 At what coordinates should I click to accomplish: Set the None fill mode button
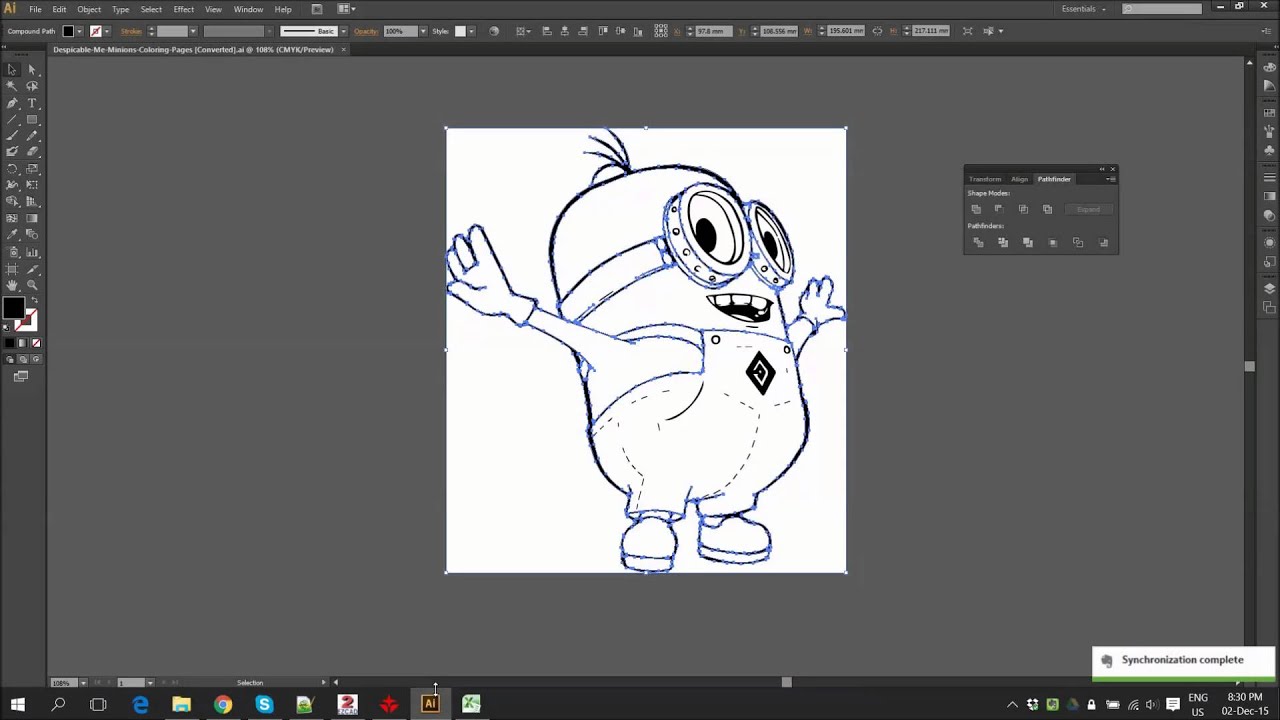coord(36,343)
